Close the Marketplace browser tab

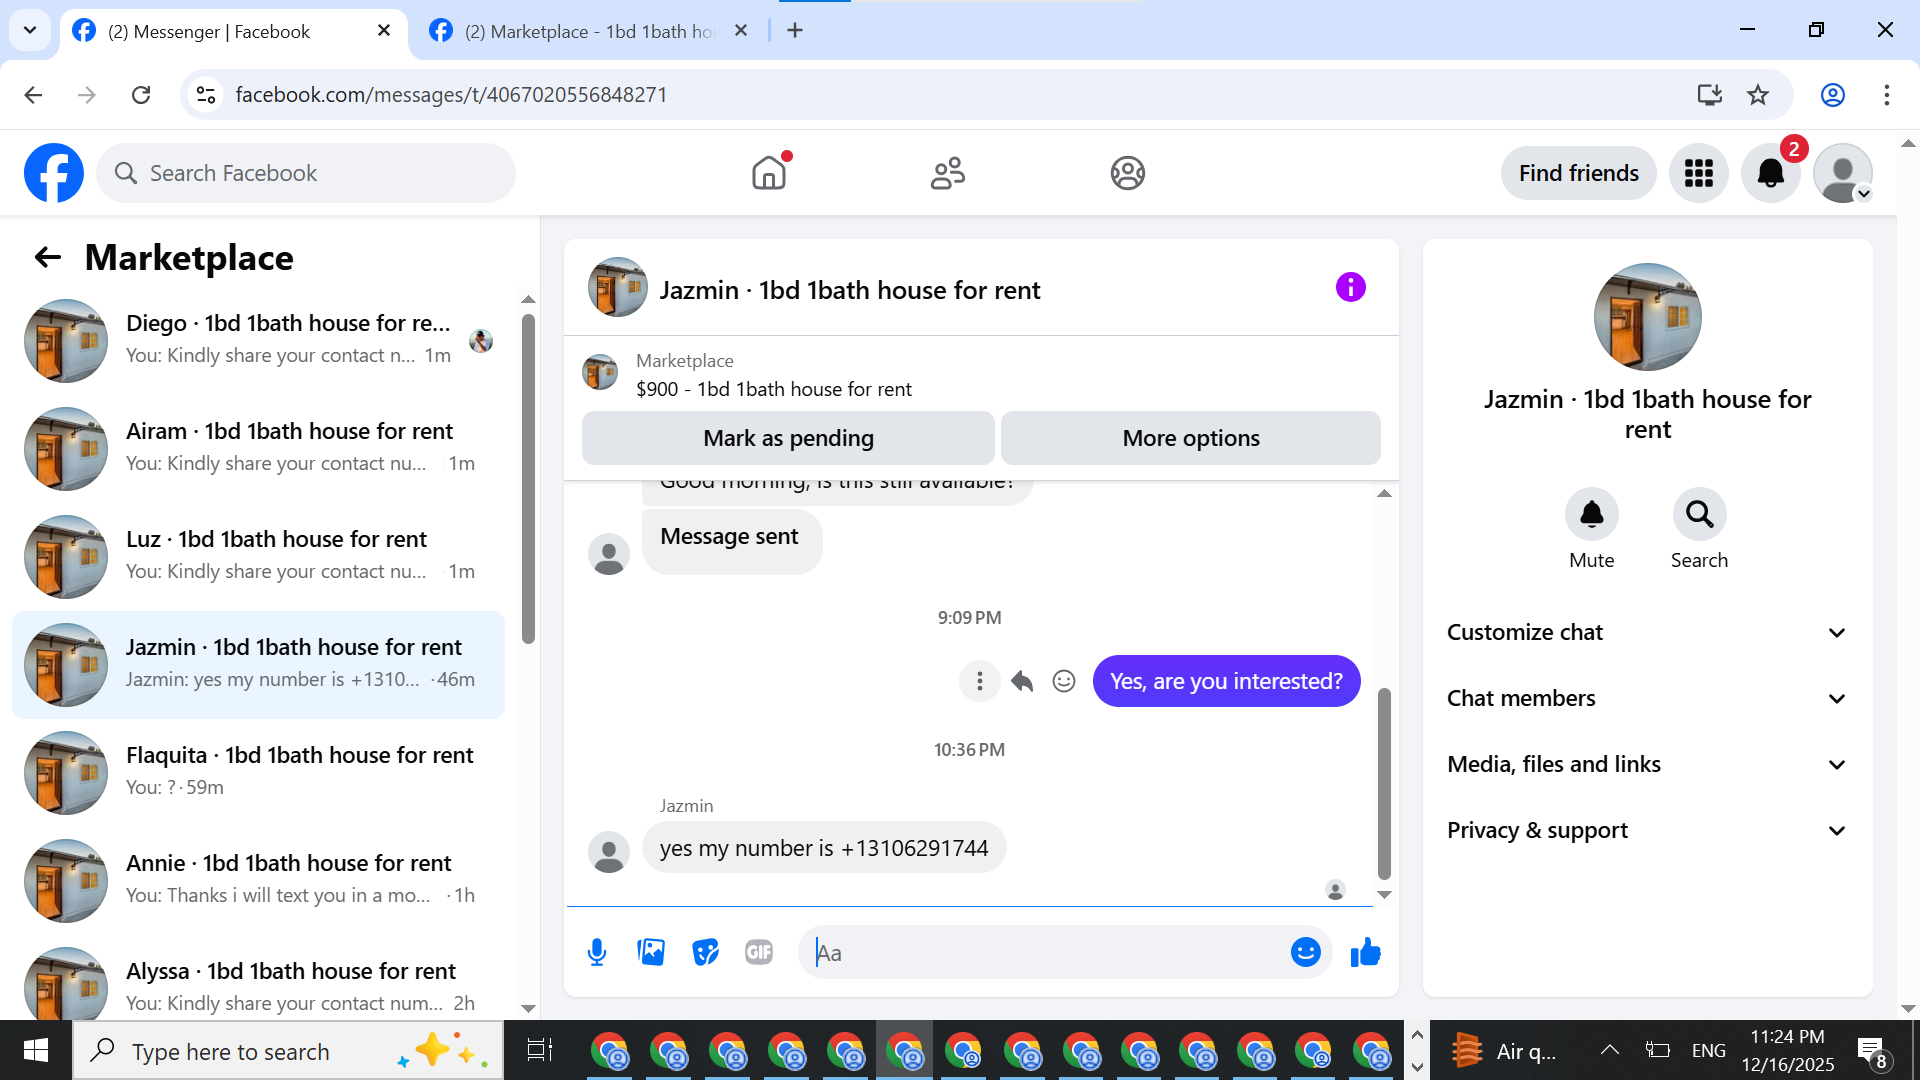pyautogui.click(x=741, y=31)
